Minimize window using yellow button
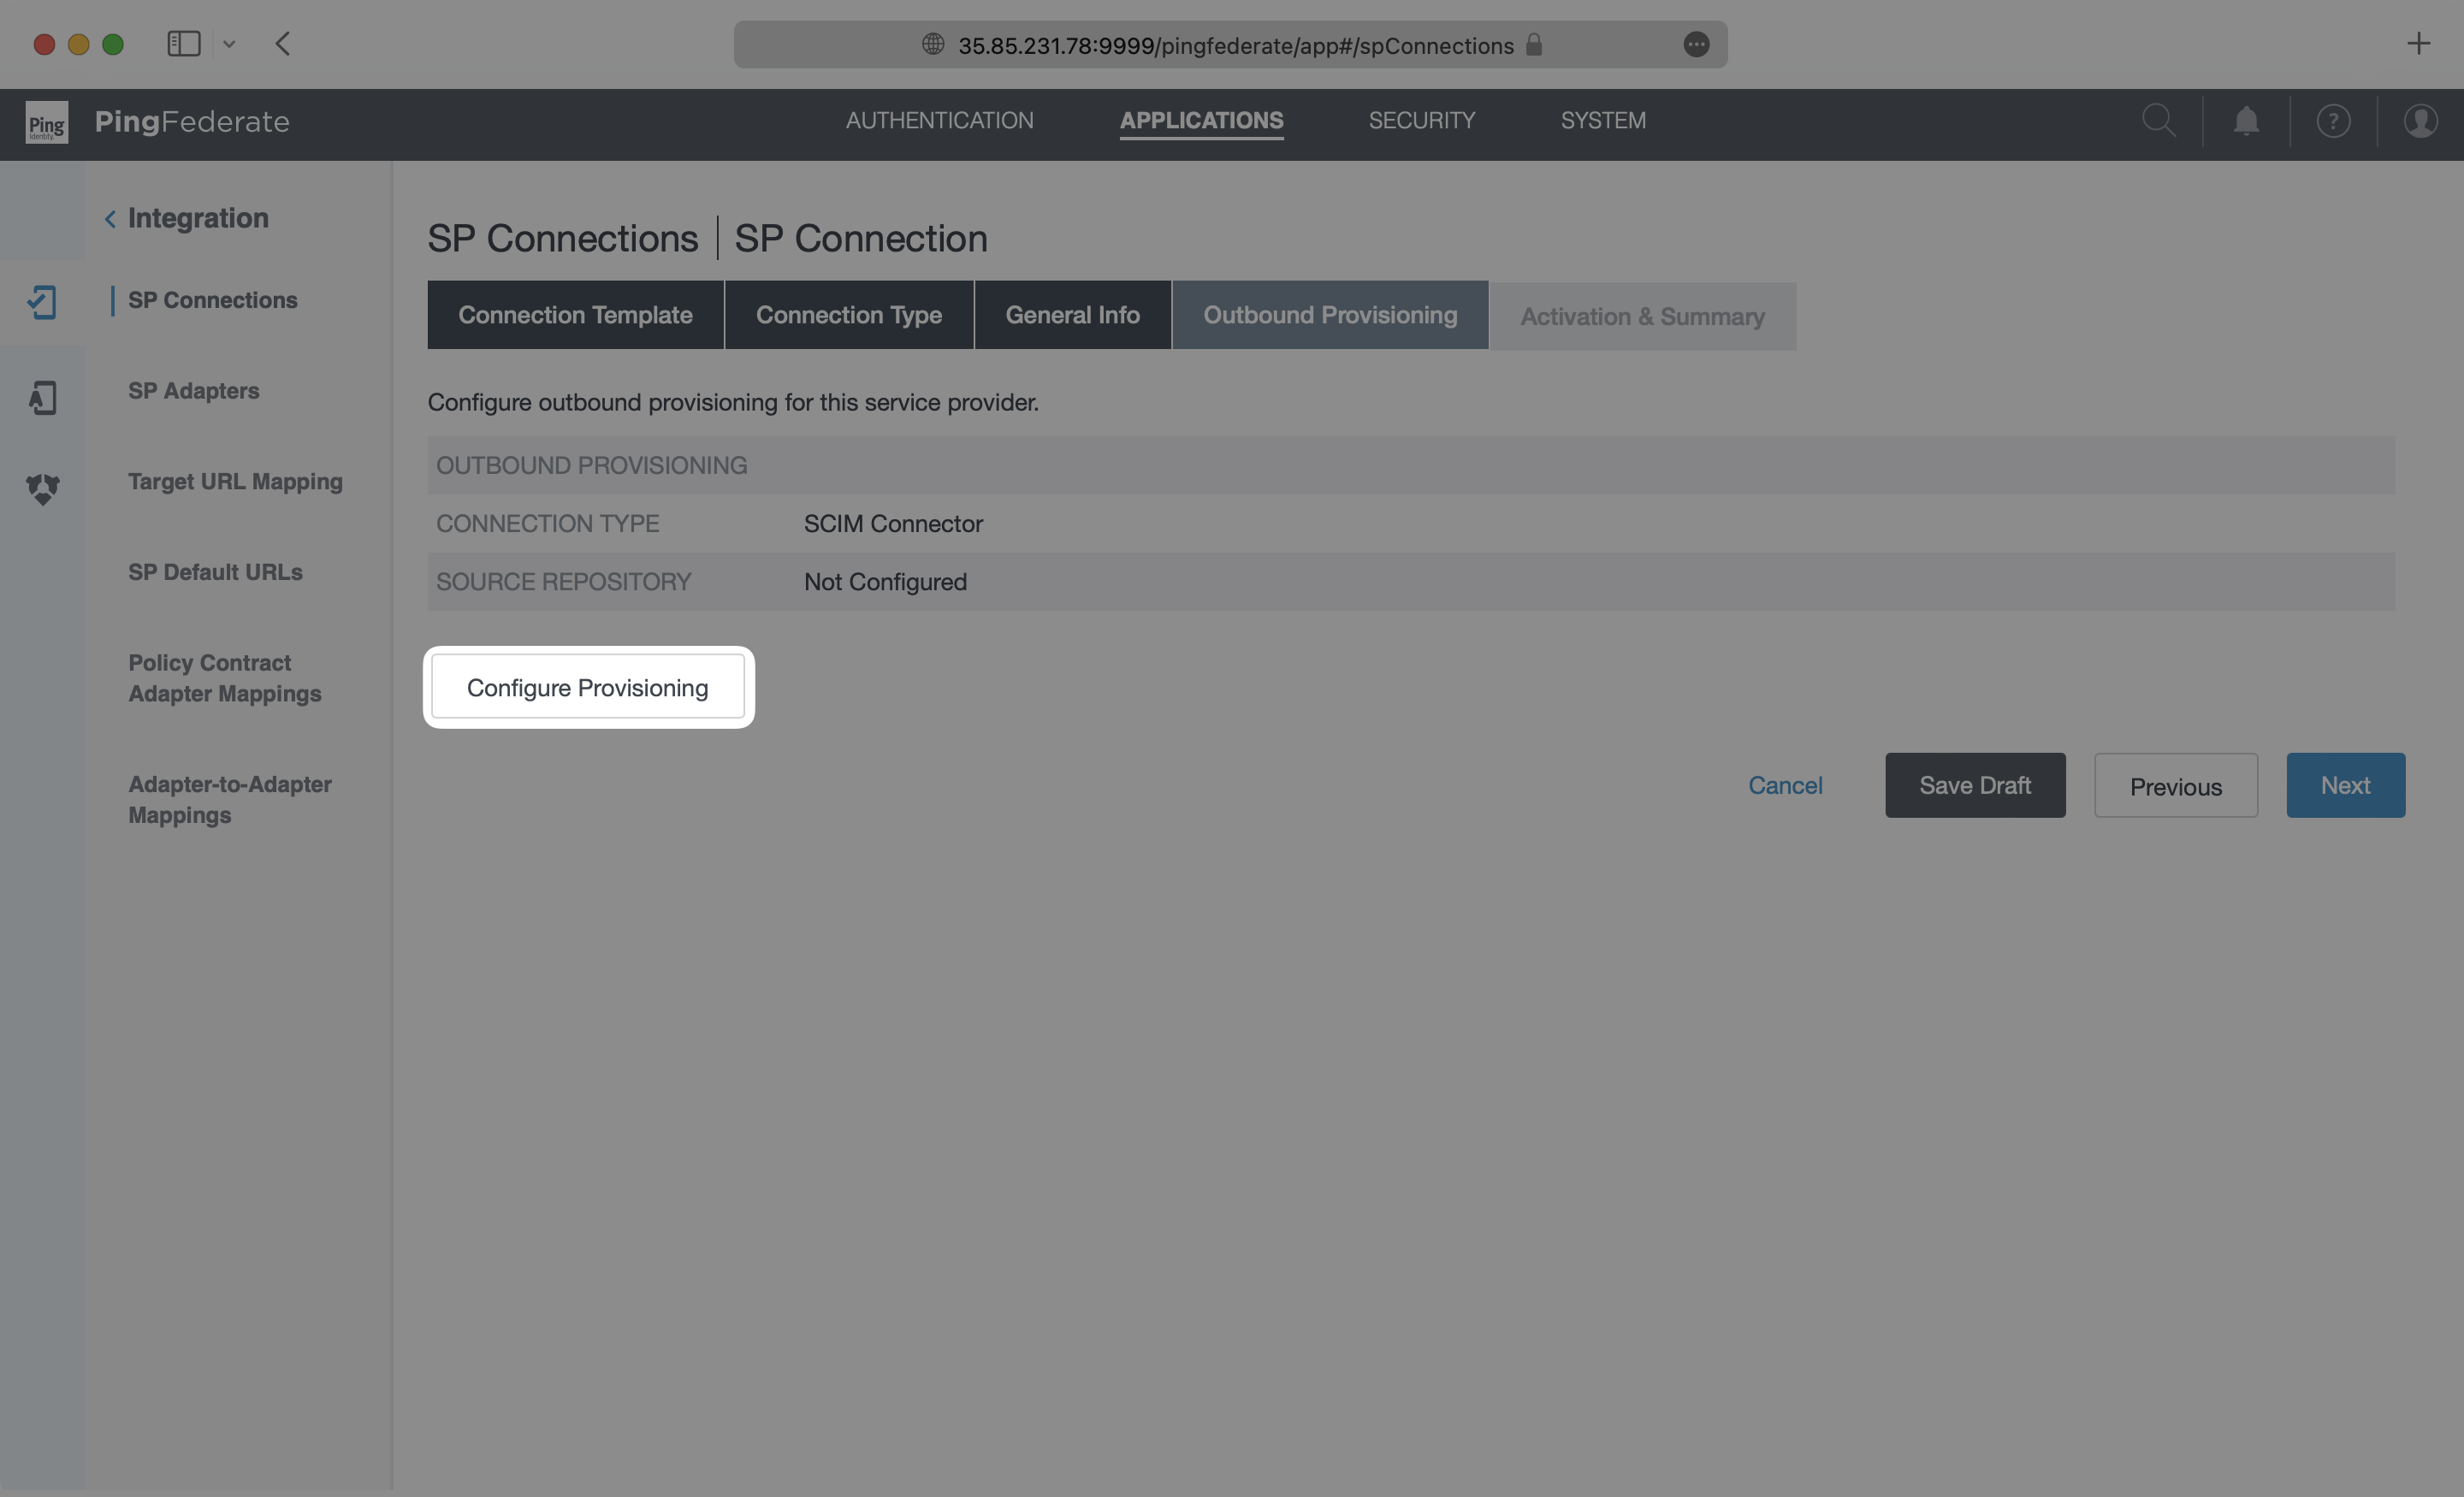The height and width of the screenshot is (1497, 2464). pyautogui.click(x=78, y=44)
